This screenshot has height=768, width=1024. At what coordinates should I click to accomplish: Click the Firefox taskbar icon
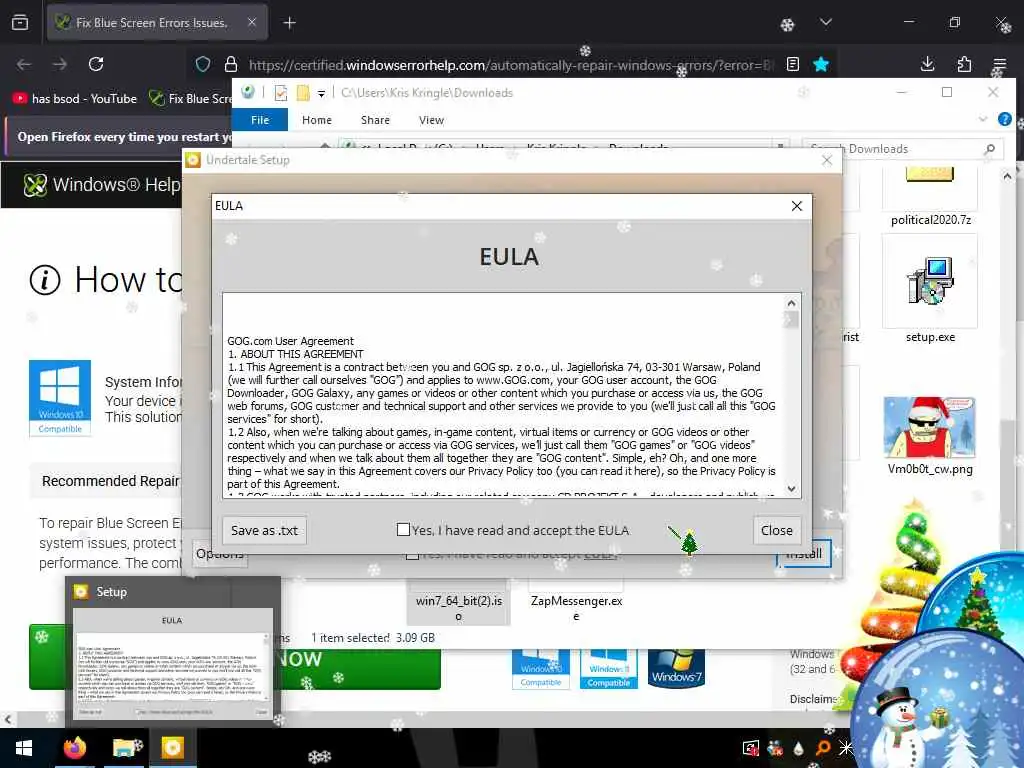point(75,748)
